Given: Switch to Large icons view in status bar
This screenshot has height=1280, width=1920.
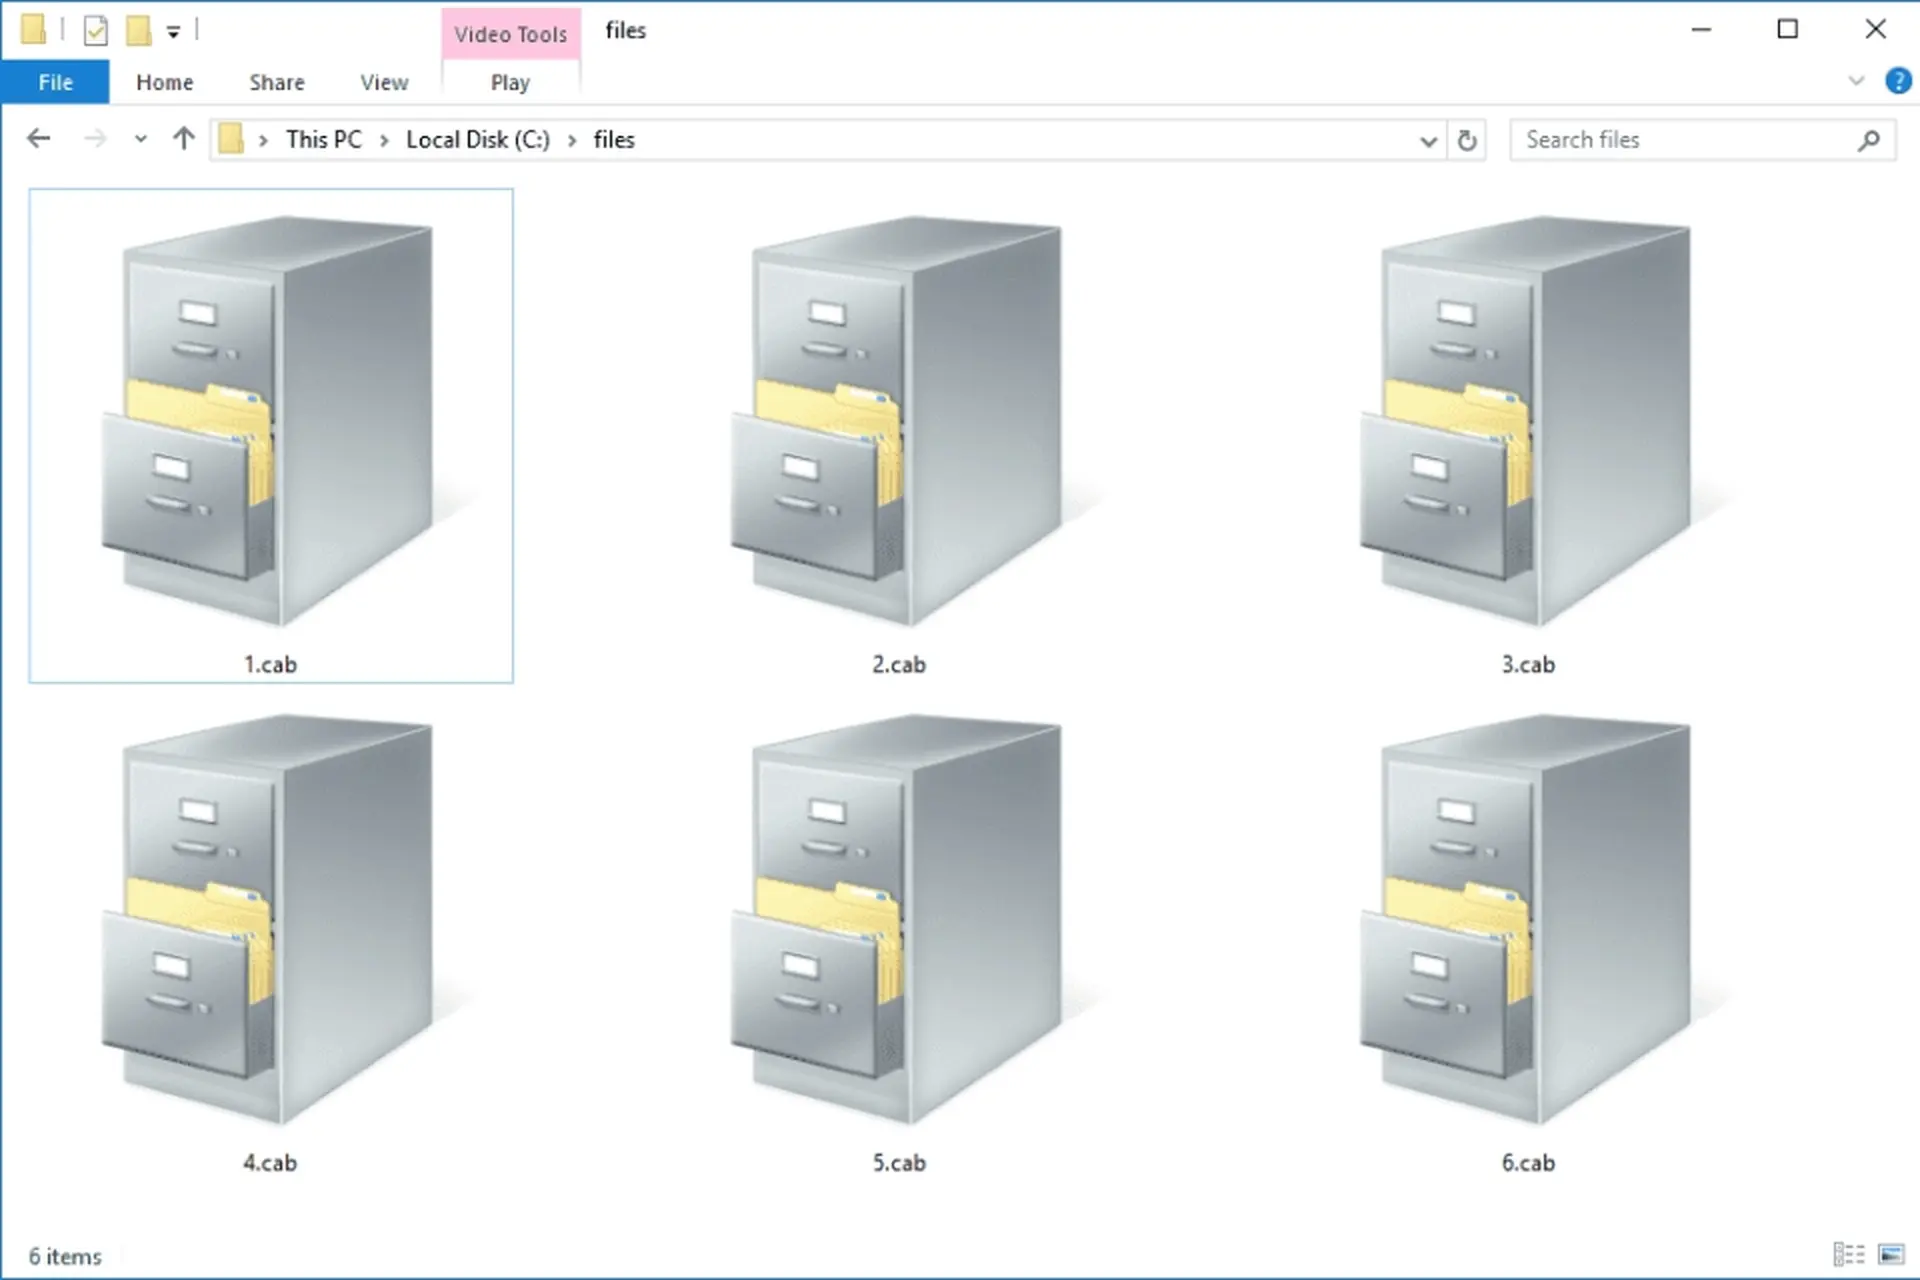Looking at the screenshot, I should pyautogui.click(x=1891, y=1254).
